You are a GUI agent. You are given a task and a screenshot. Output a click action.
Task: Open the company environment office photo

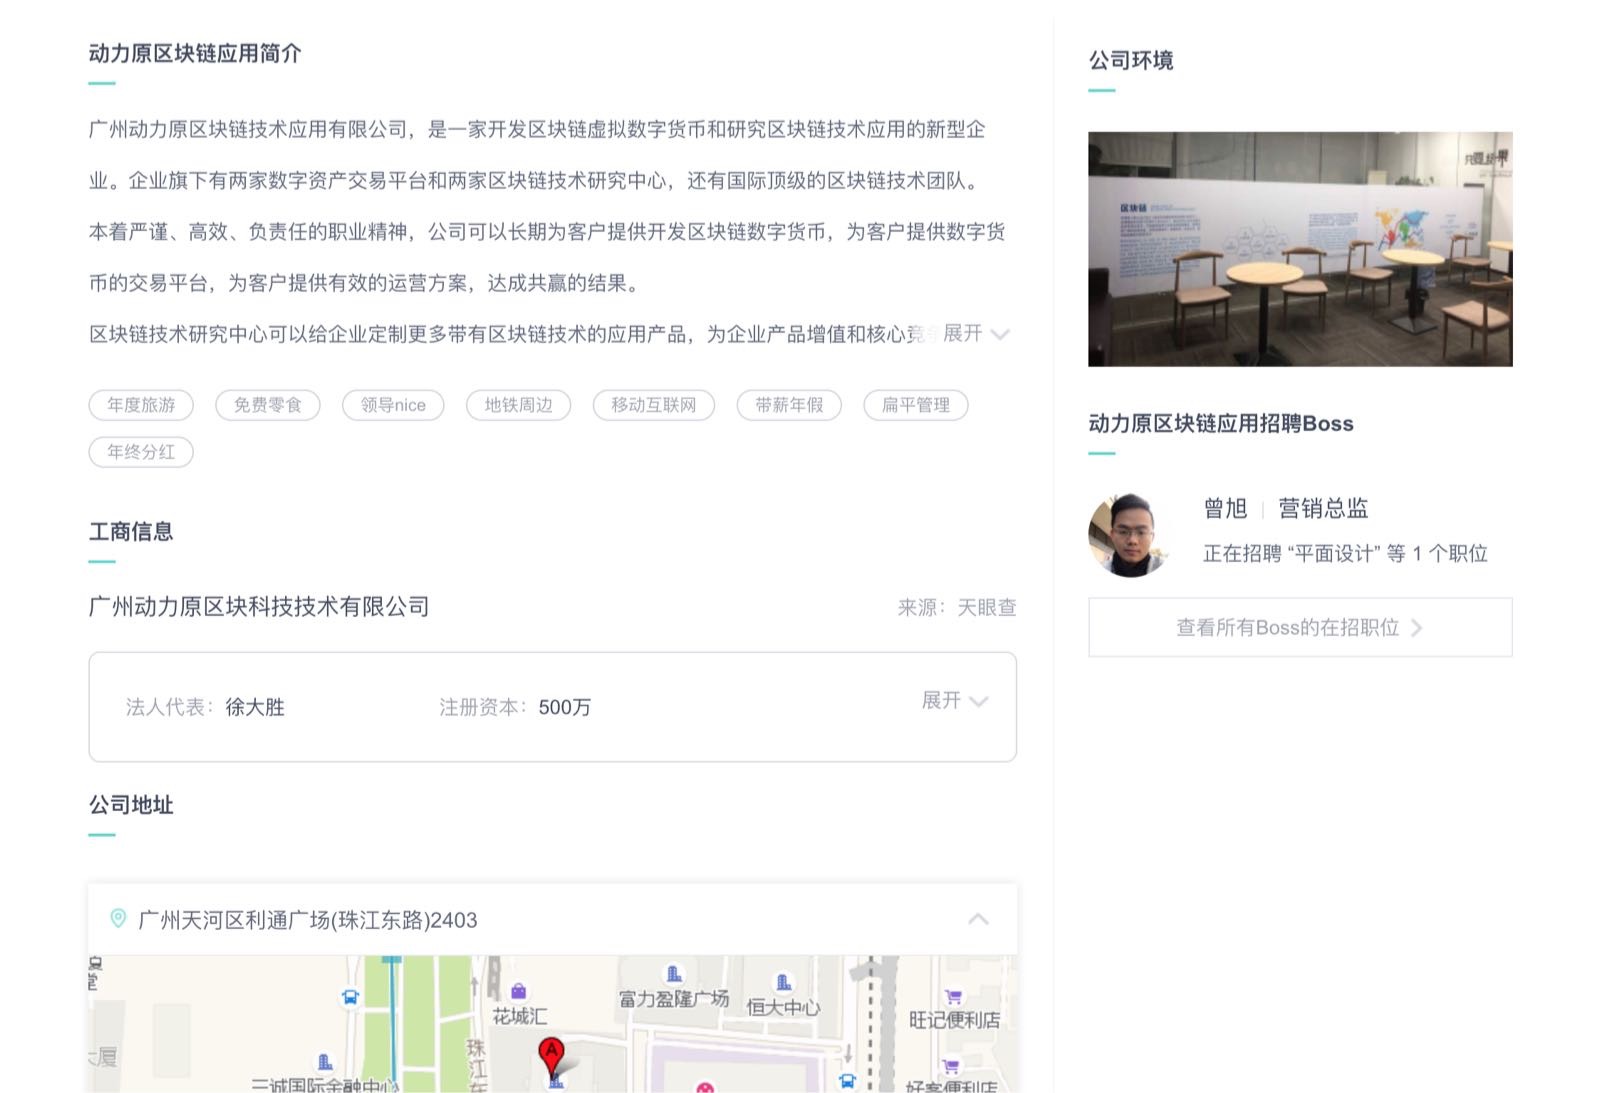pyautogui.click(x=1299, y=249)
